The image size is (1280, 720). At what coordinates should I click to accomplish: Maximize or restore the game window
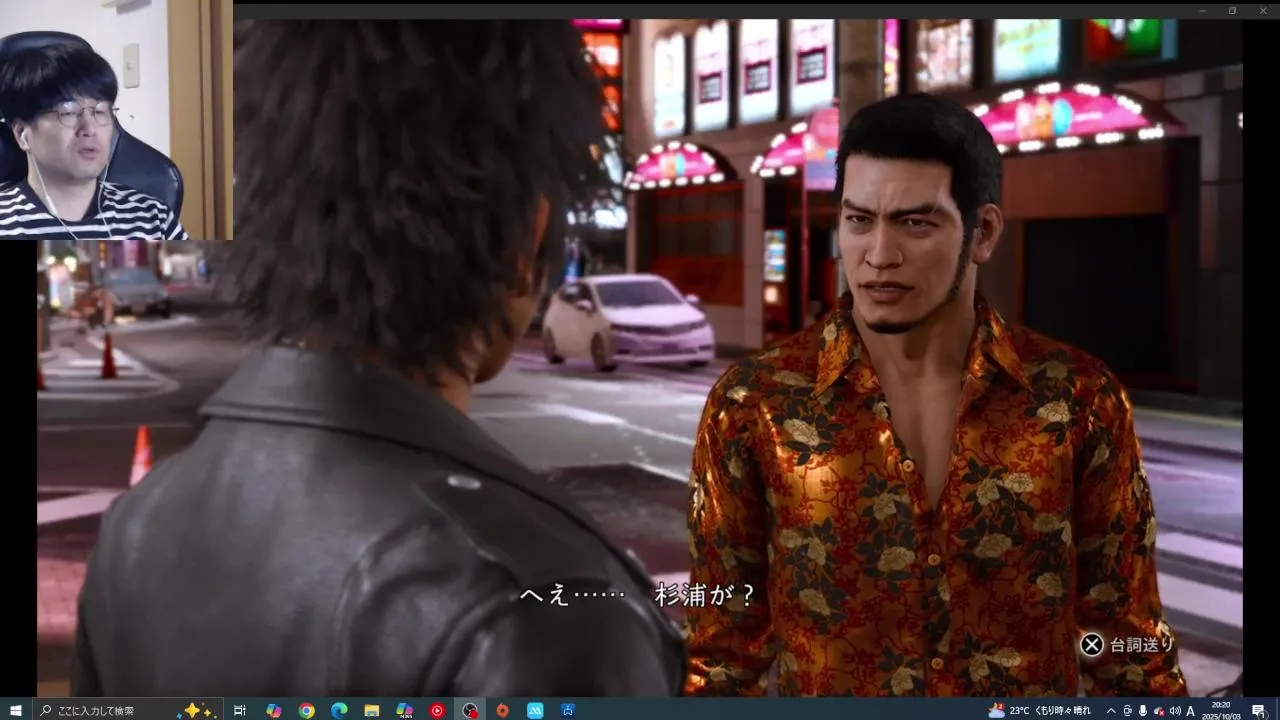[x=1232, y=10]
